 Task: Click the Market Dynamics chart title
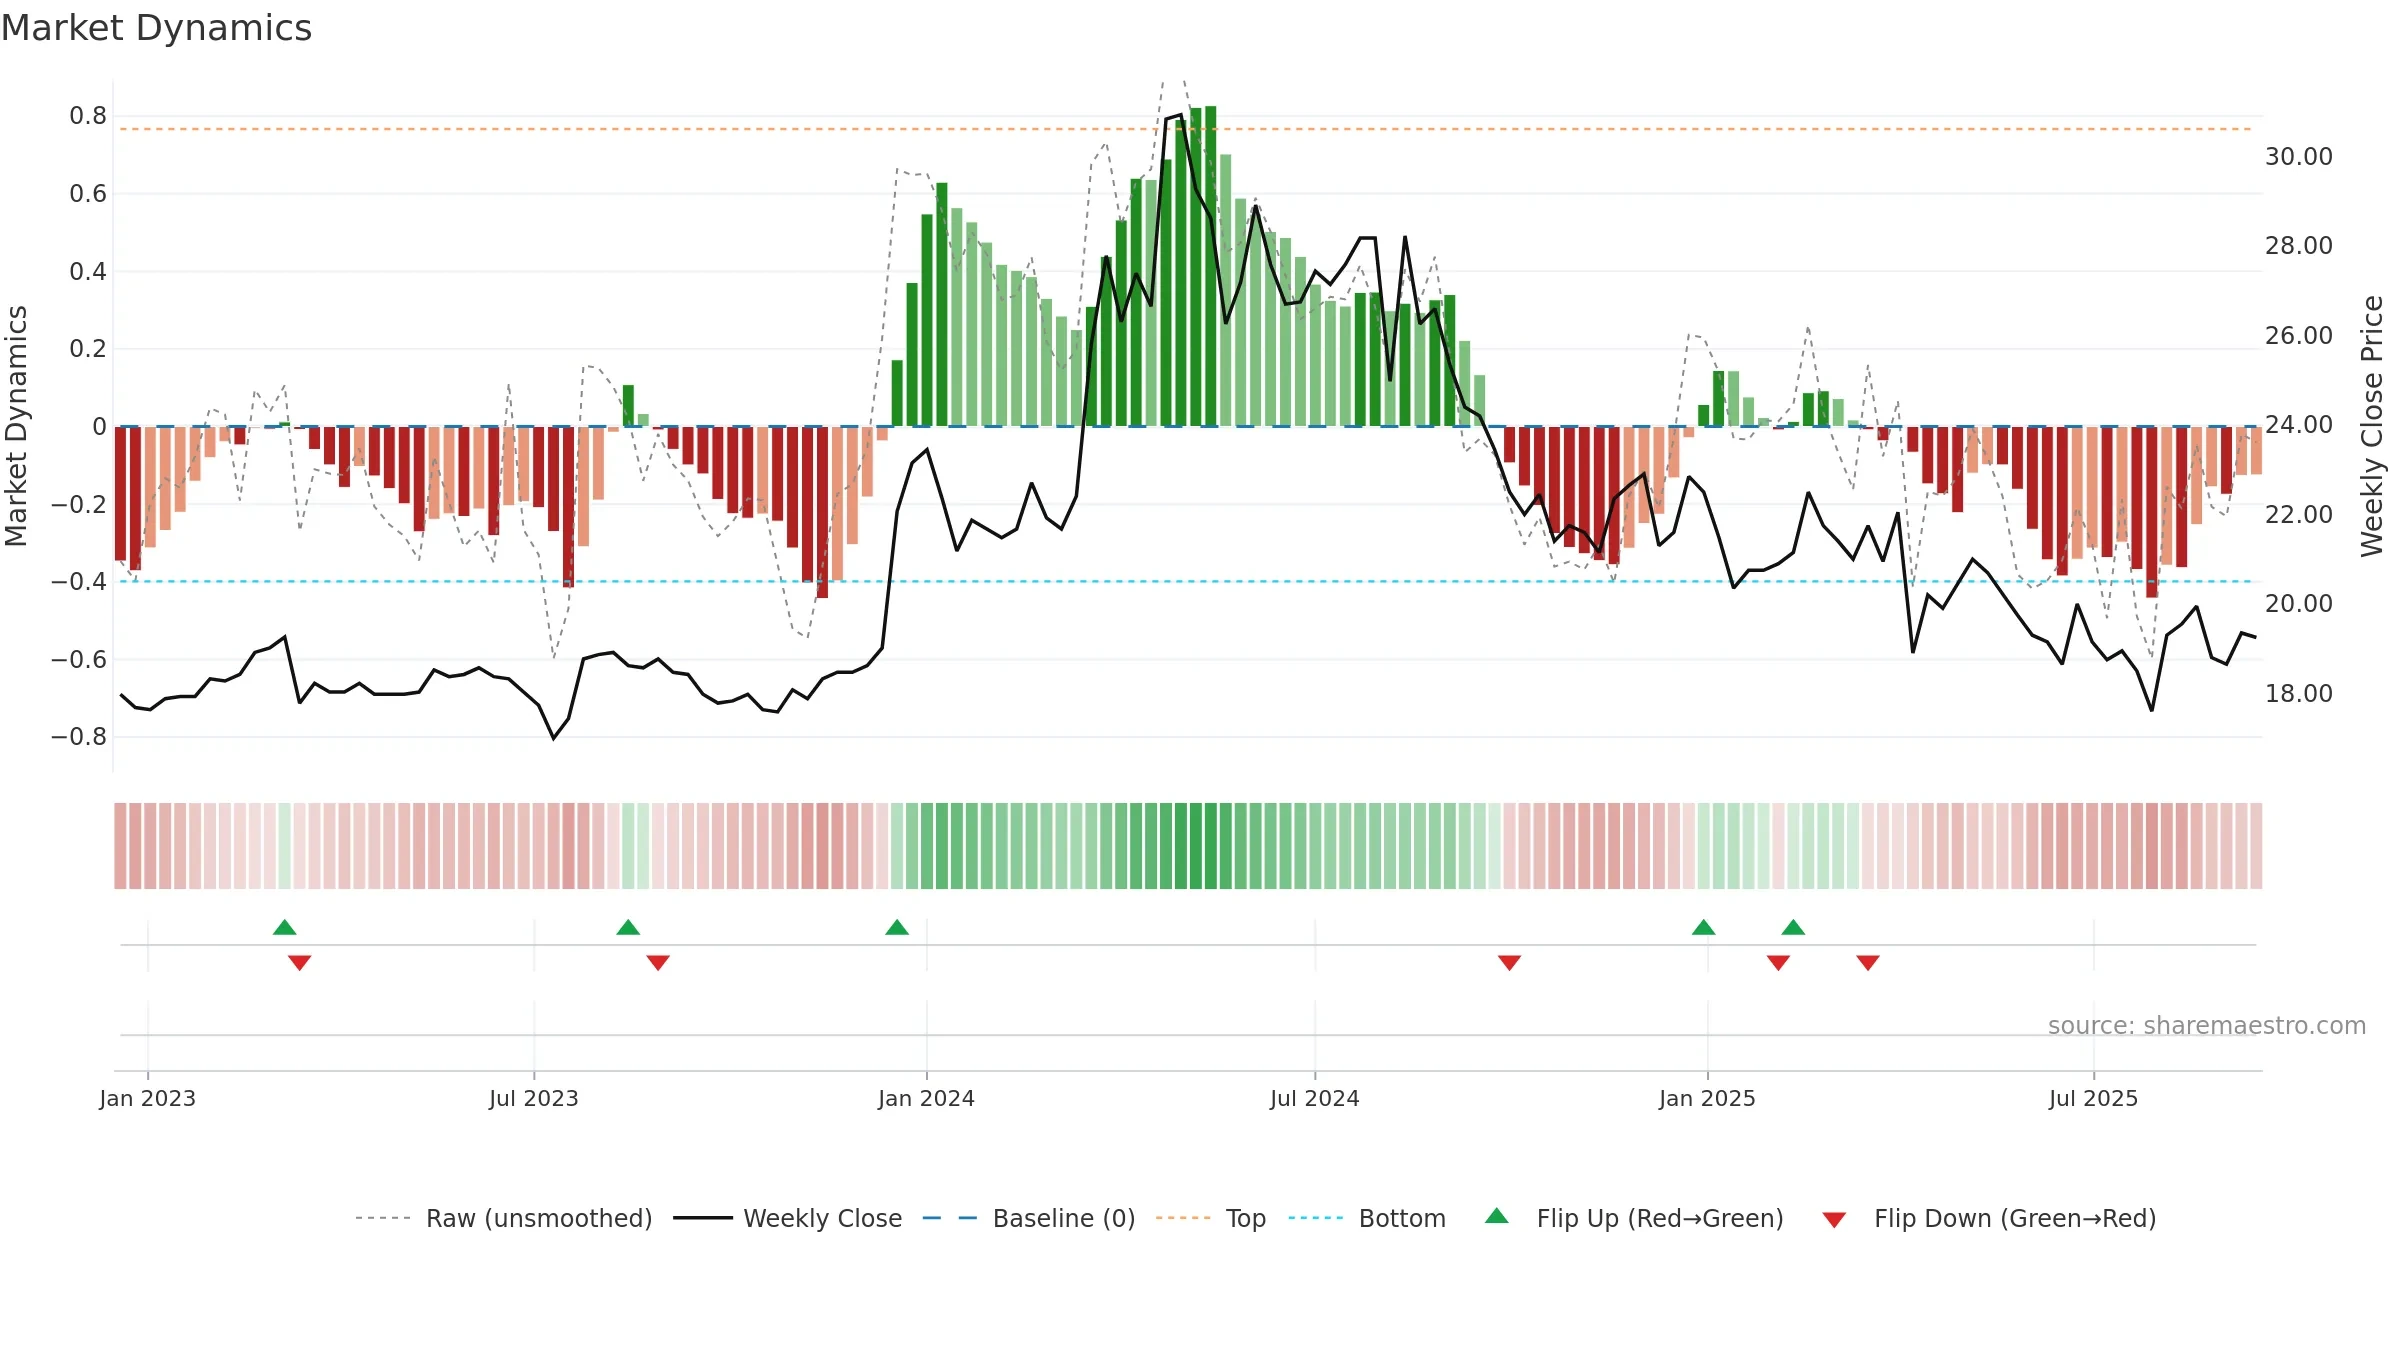pyautogui.click(x=156, y=28)
